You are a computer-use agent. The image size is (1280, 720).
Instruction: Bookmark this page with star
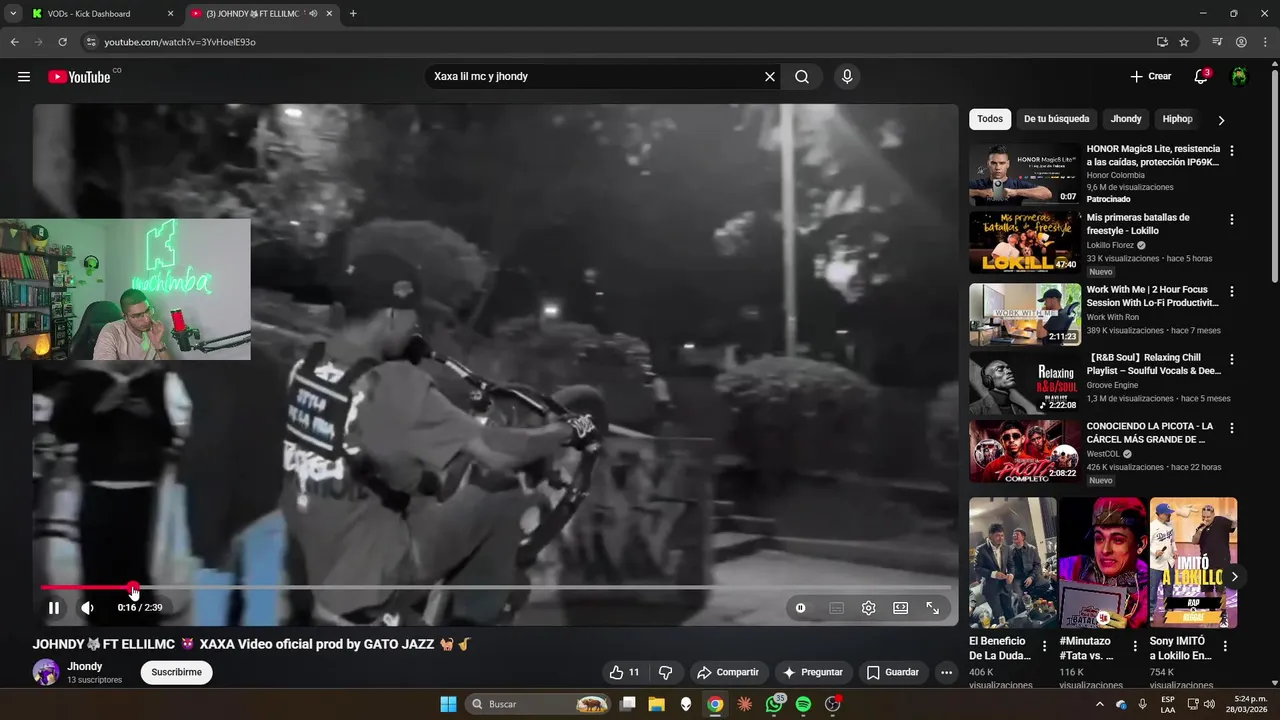1184,42
